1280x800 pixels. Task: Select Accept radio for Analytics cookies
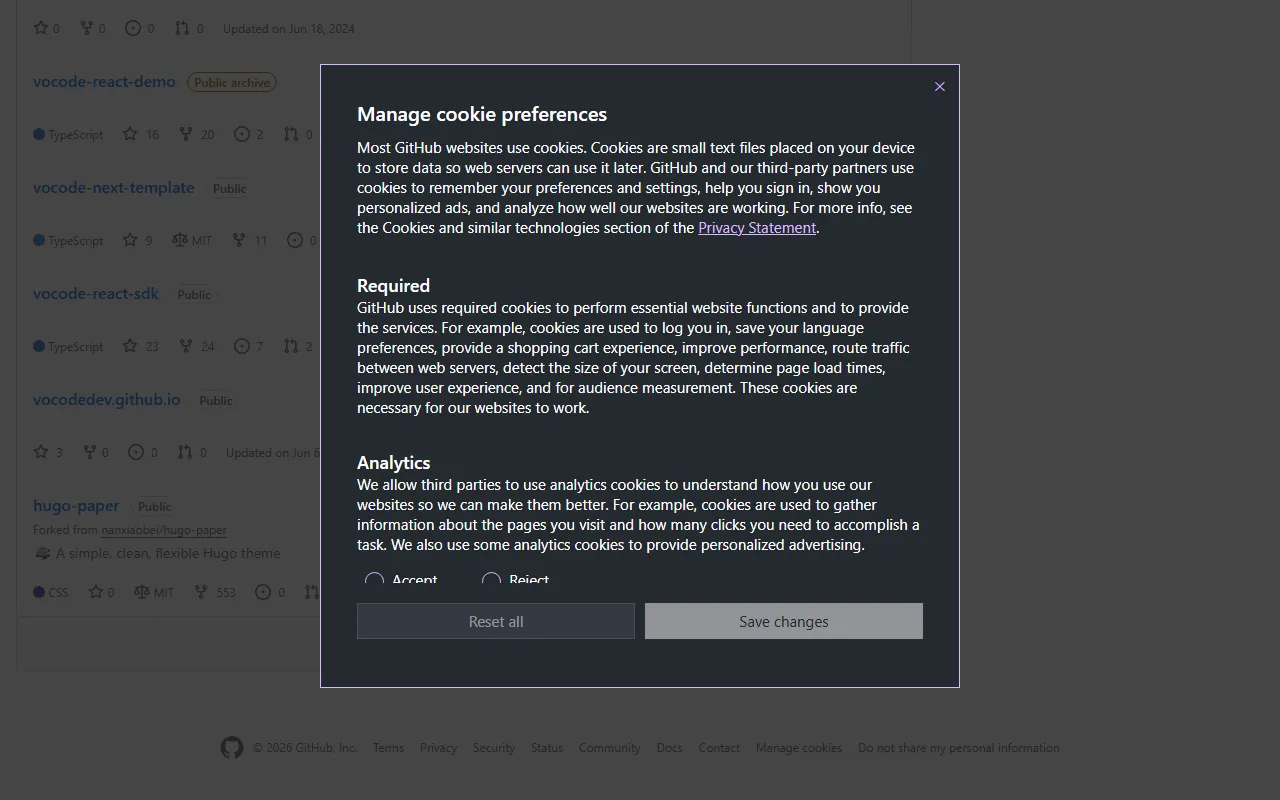[374, 580]
